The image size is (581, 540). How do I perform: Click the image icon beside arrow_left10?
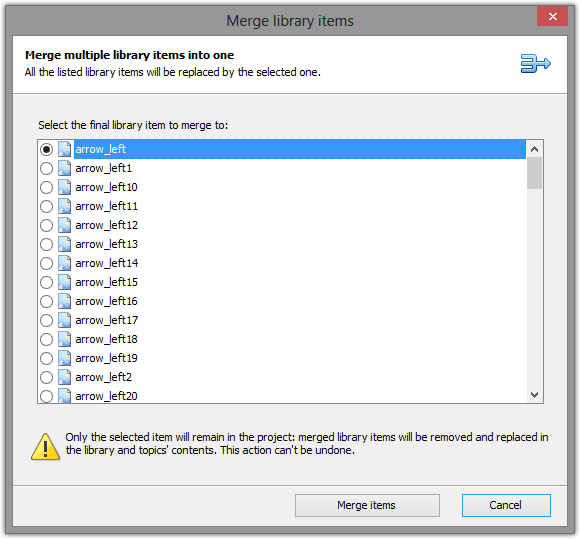click(64, 187)
